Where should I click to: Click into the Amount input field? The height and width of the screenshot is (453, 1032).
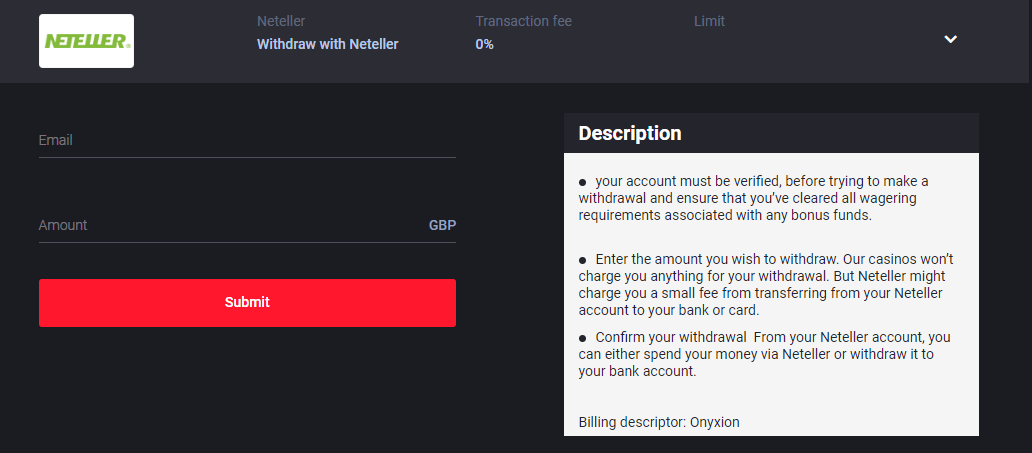(x=230, y=226)
